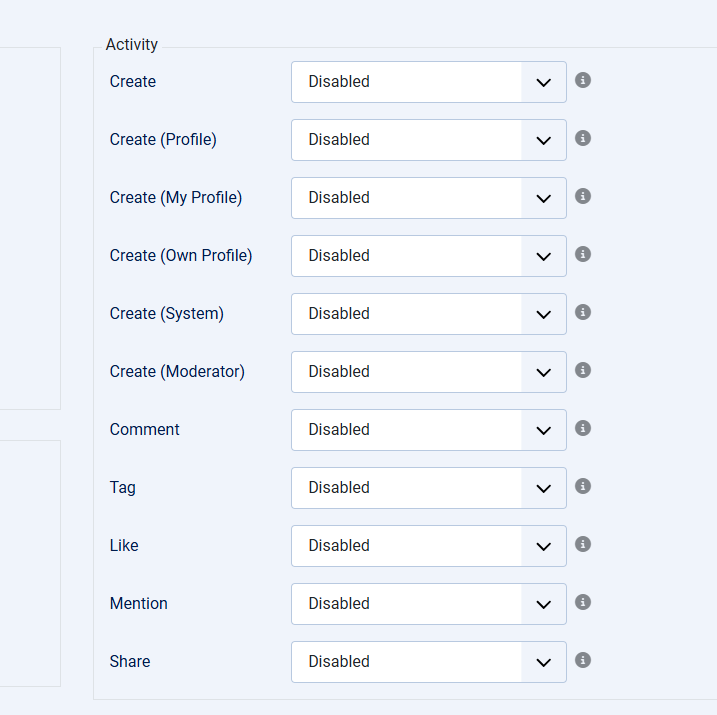Click the info icon next to Comment

pos(583,428)
